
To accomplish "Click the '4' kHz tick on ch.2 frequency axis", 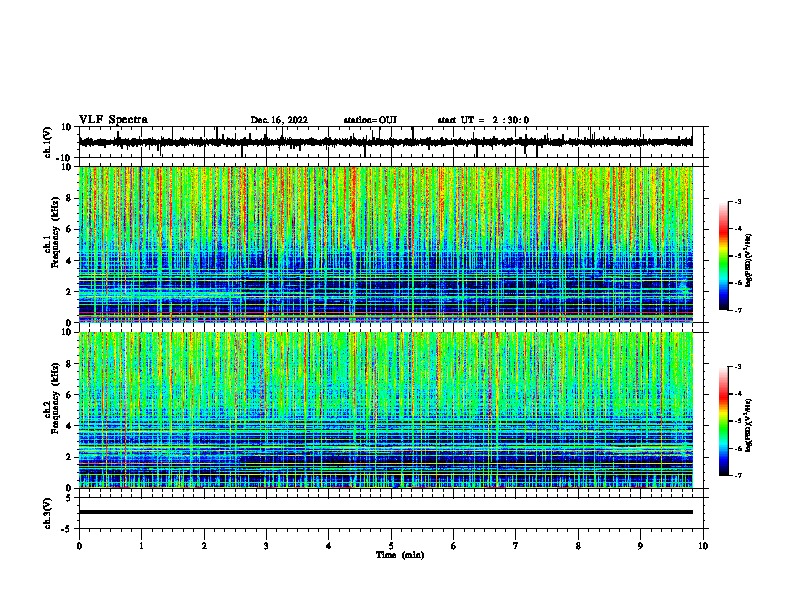I will tap(70, 426).
